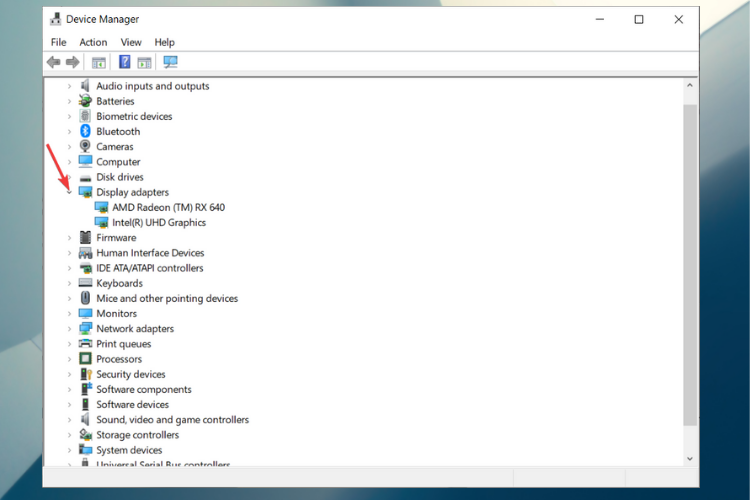Click the Biometric devices fingerprint icon
Viewport: 750px width, 500px height.
[x=85, y=116]
